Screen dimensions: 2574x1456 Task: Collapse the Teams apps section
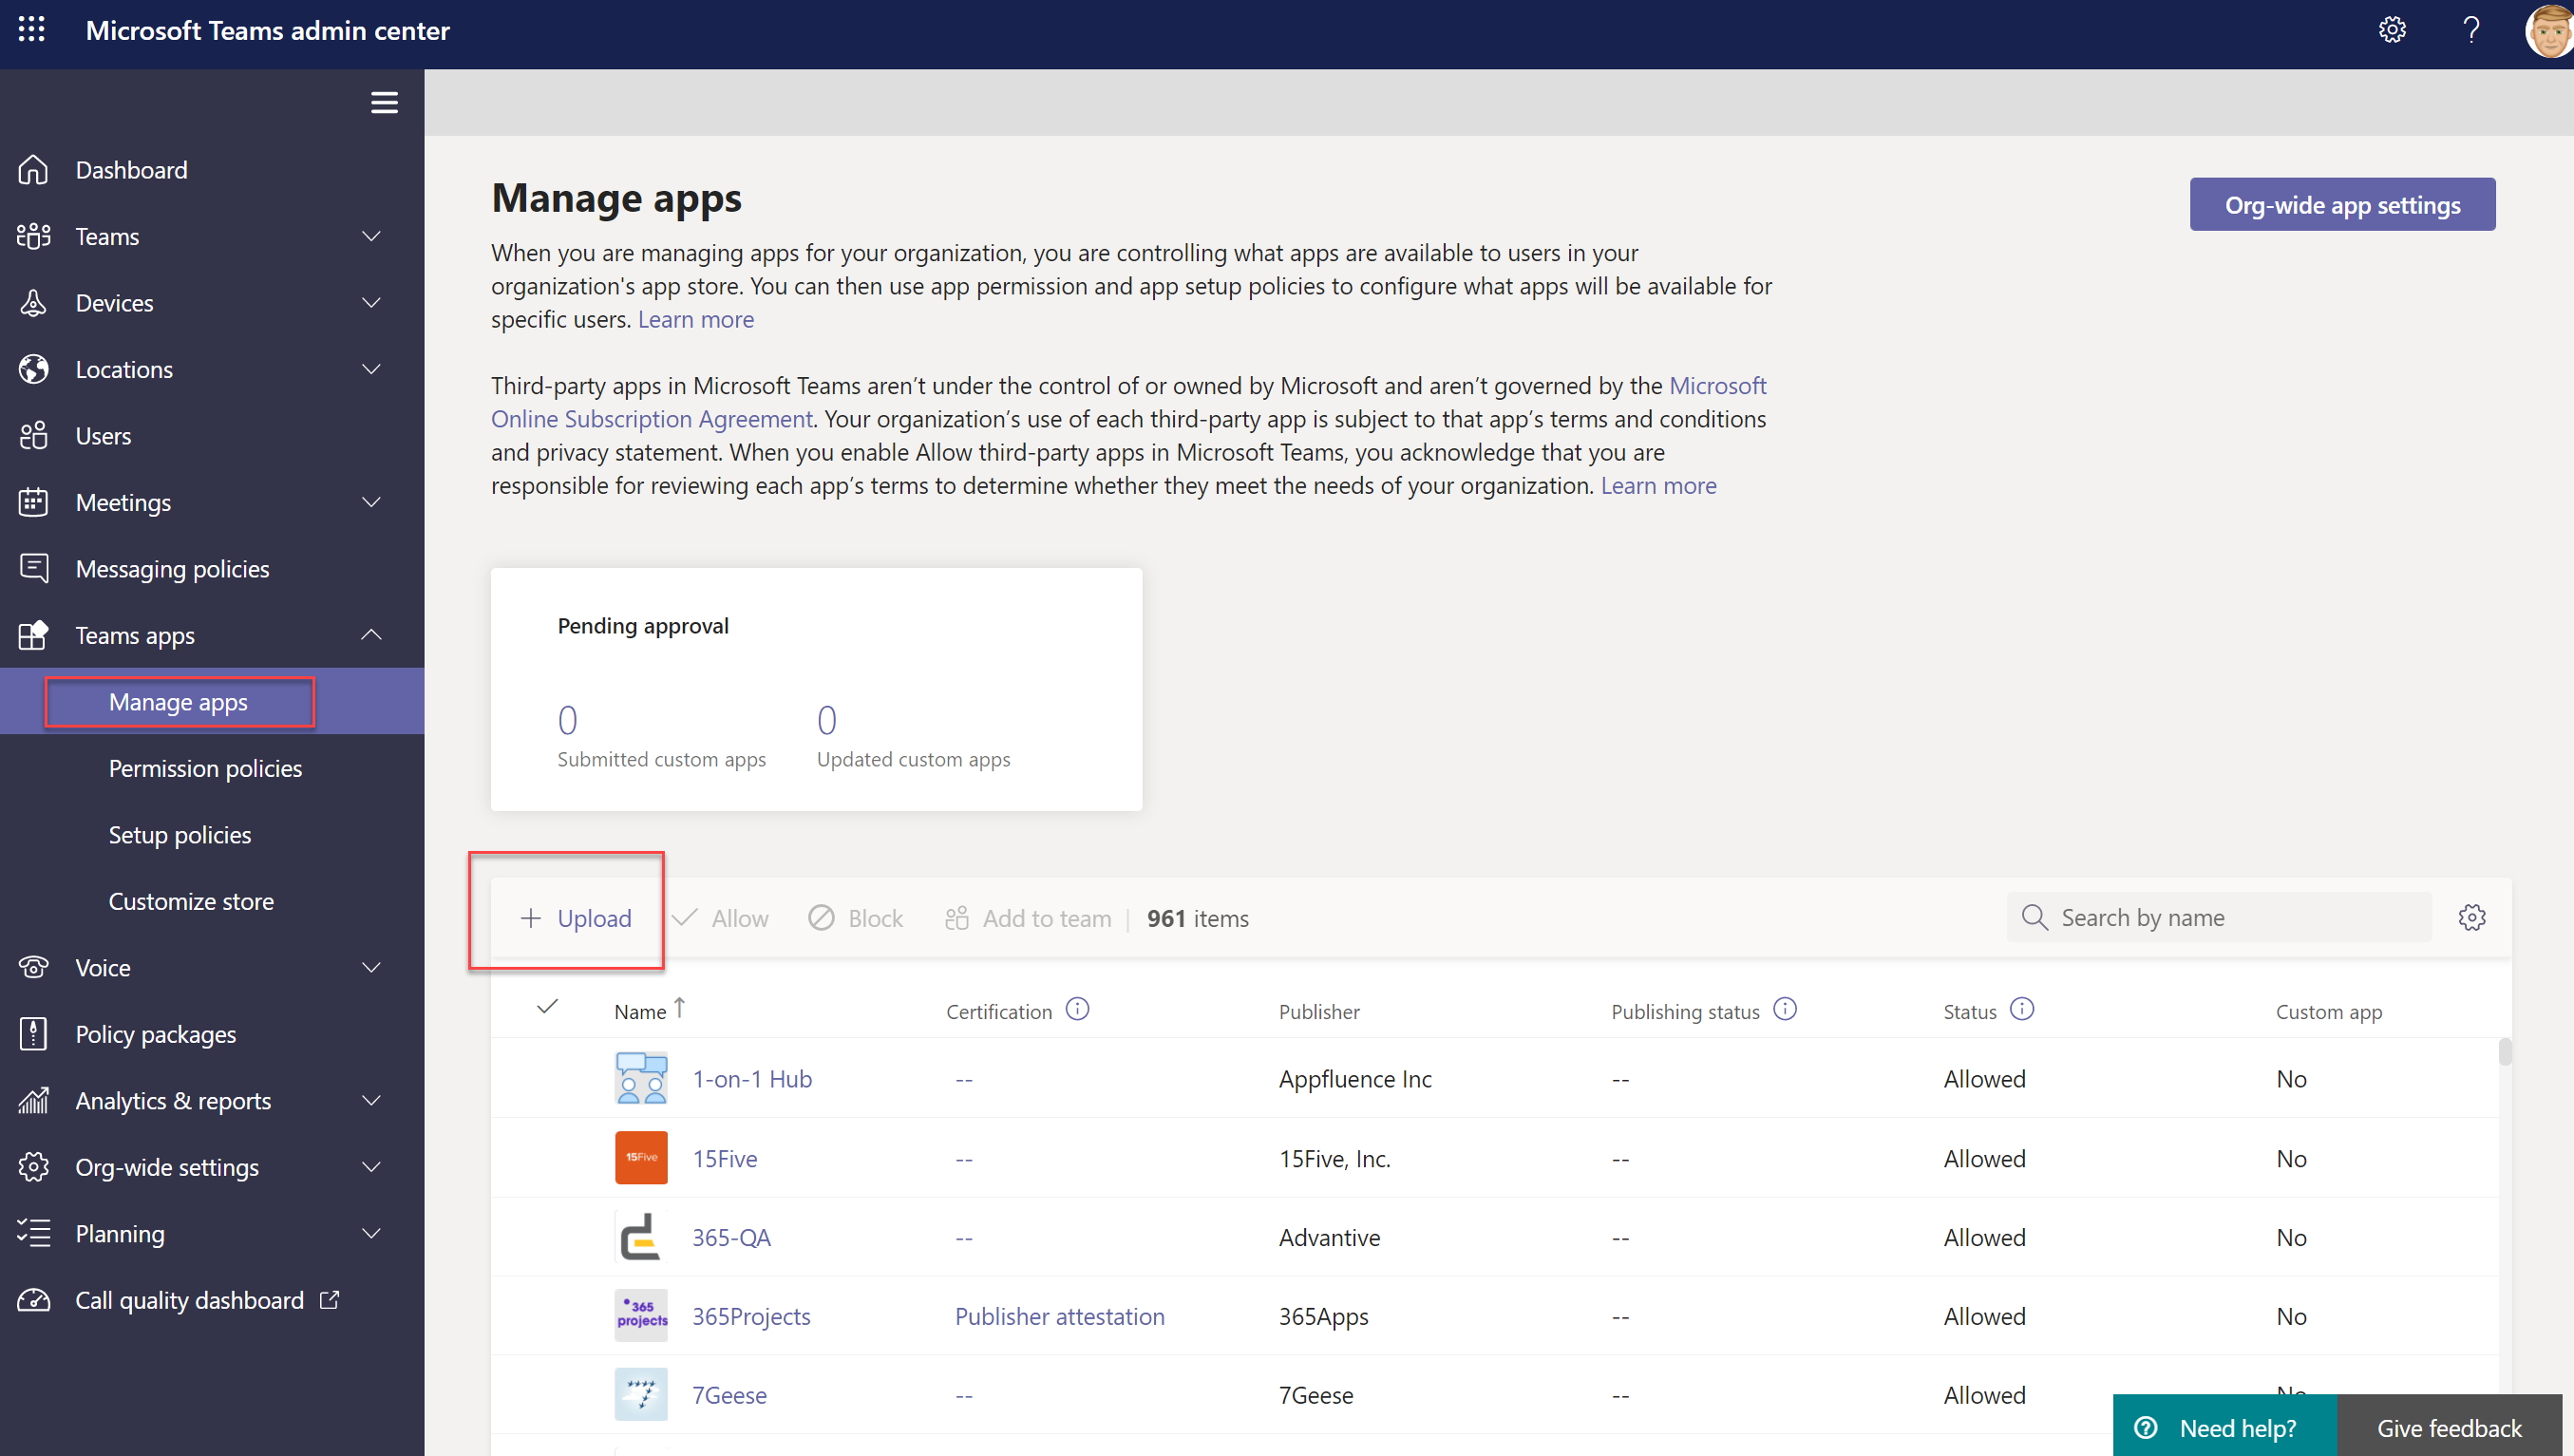coord(371,635)
